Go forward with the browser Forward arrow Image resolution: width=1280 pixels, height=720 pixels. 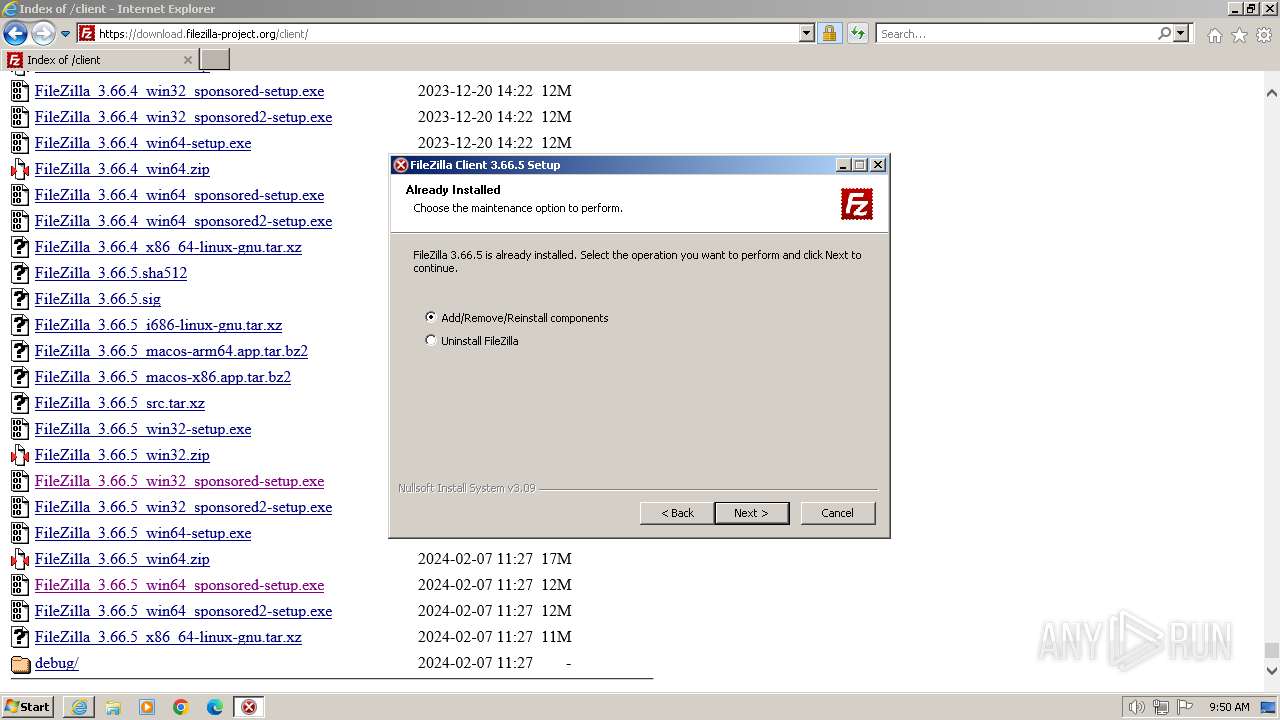[x=43, y=33]
